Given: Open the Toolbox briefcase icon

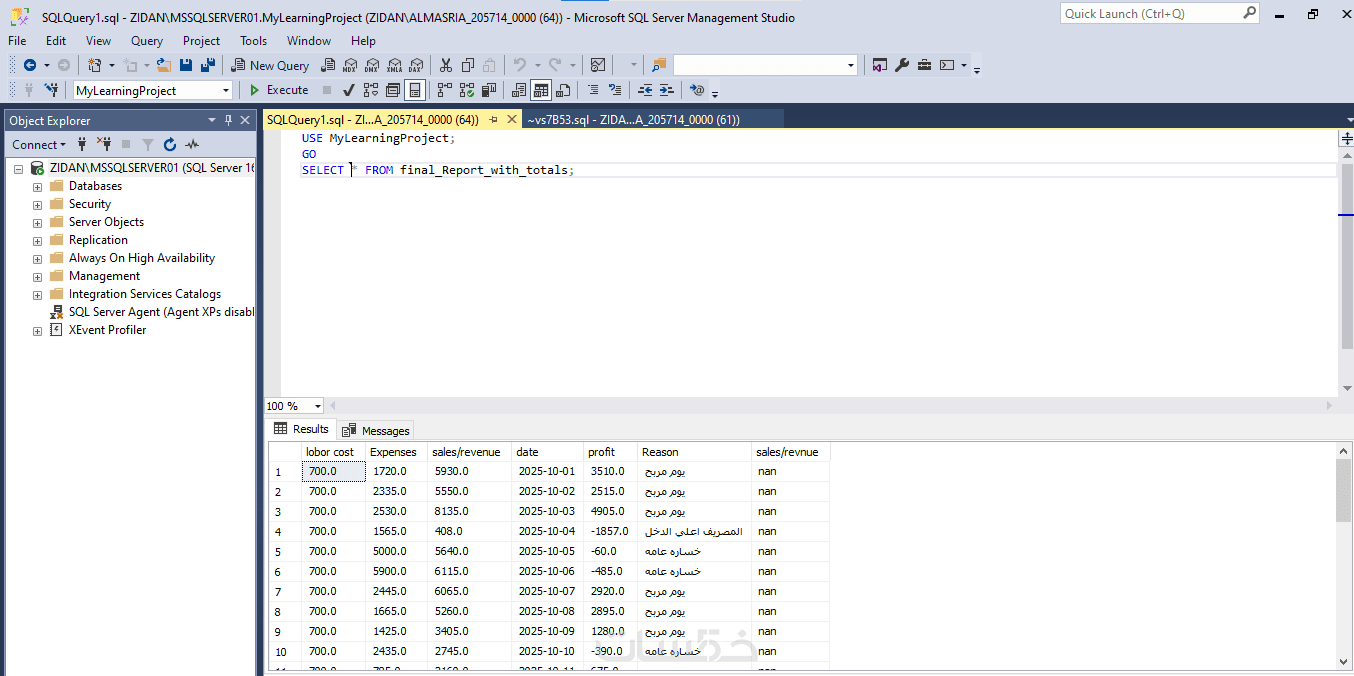Looking at the screenshot, I should pos(924,65).
